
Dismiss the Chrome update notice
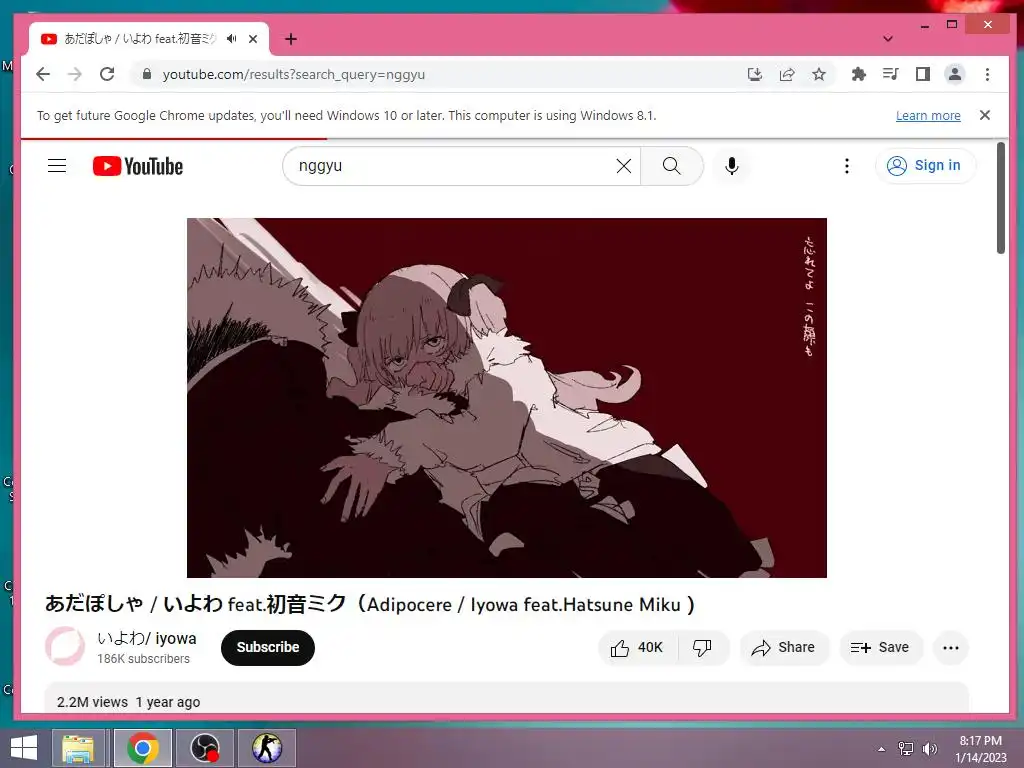pos(985,115)
